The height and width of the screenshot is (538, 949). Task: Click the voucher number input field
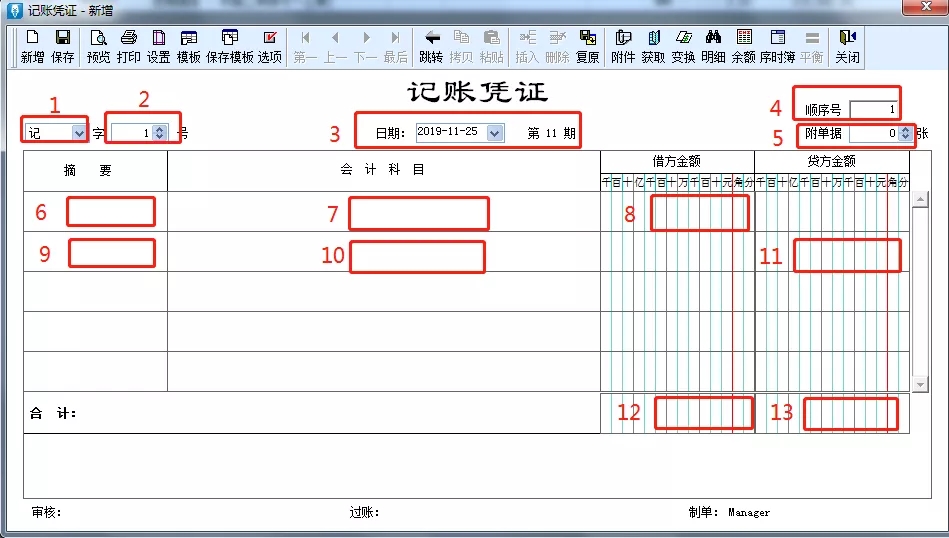click(x=132, y=133)
